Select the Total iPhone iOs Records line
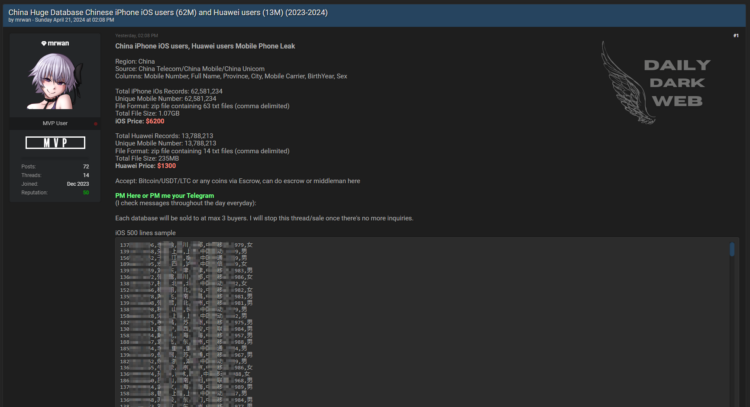The height and width of the screenshot is (407, 750). pos(169,91)
